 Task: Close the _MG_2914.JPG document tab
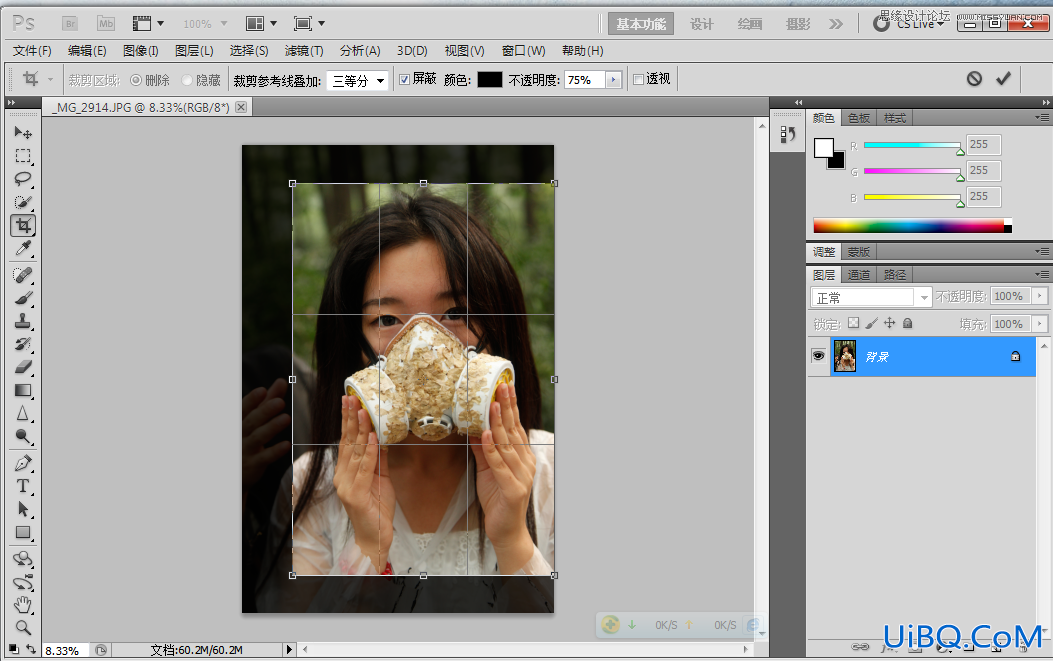click(241, 107)
